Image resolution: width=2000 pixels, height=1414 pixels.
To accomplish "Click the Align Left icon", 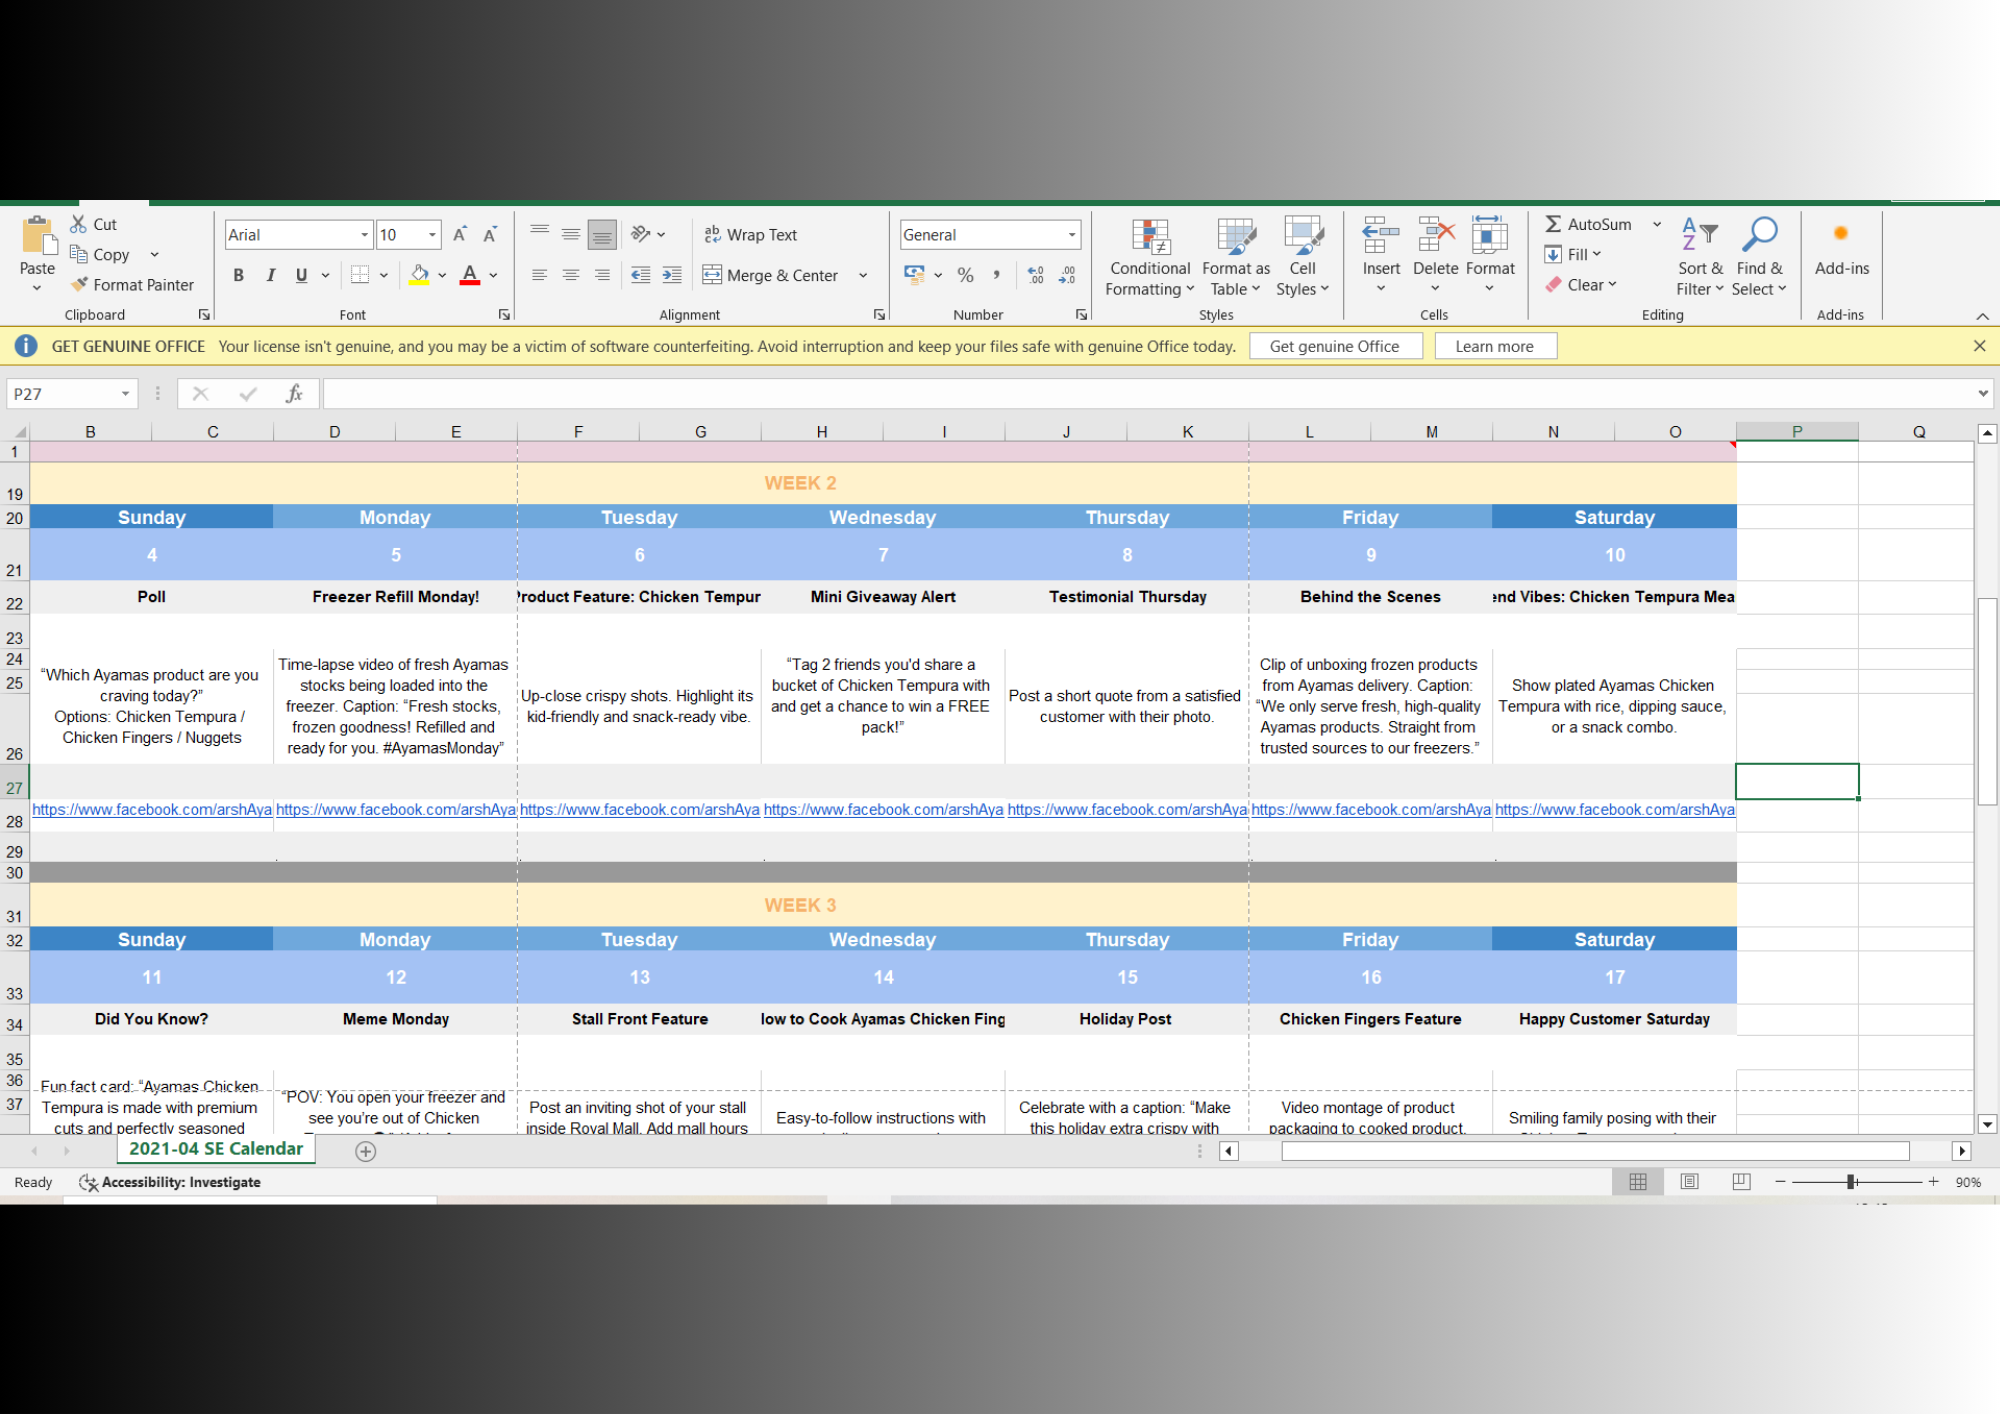I will (540, 275).
